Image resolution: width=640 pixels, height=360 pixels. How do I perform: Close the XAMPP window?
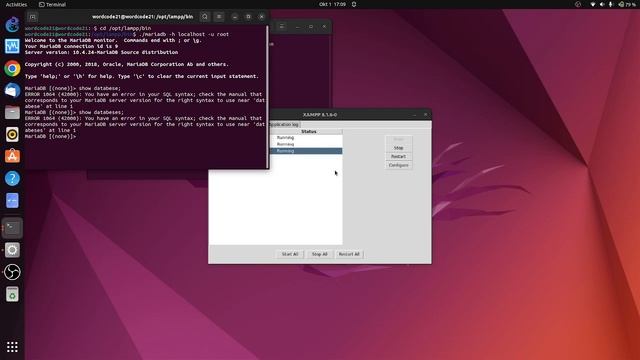pyautogui.click(x=425, y=115)
